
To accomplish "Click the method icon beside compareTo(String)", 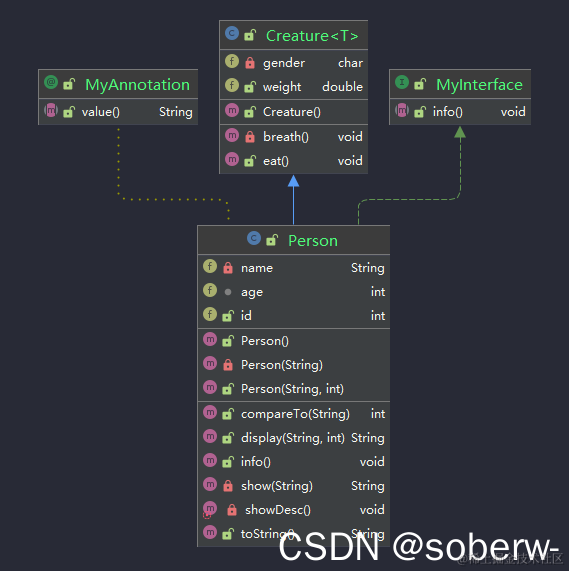I will click(210, 412).
